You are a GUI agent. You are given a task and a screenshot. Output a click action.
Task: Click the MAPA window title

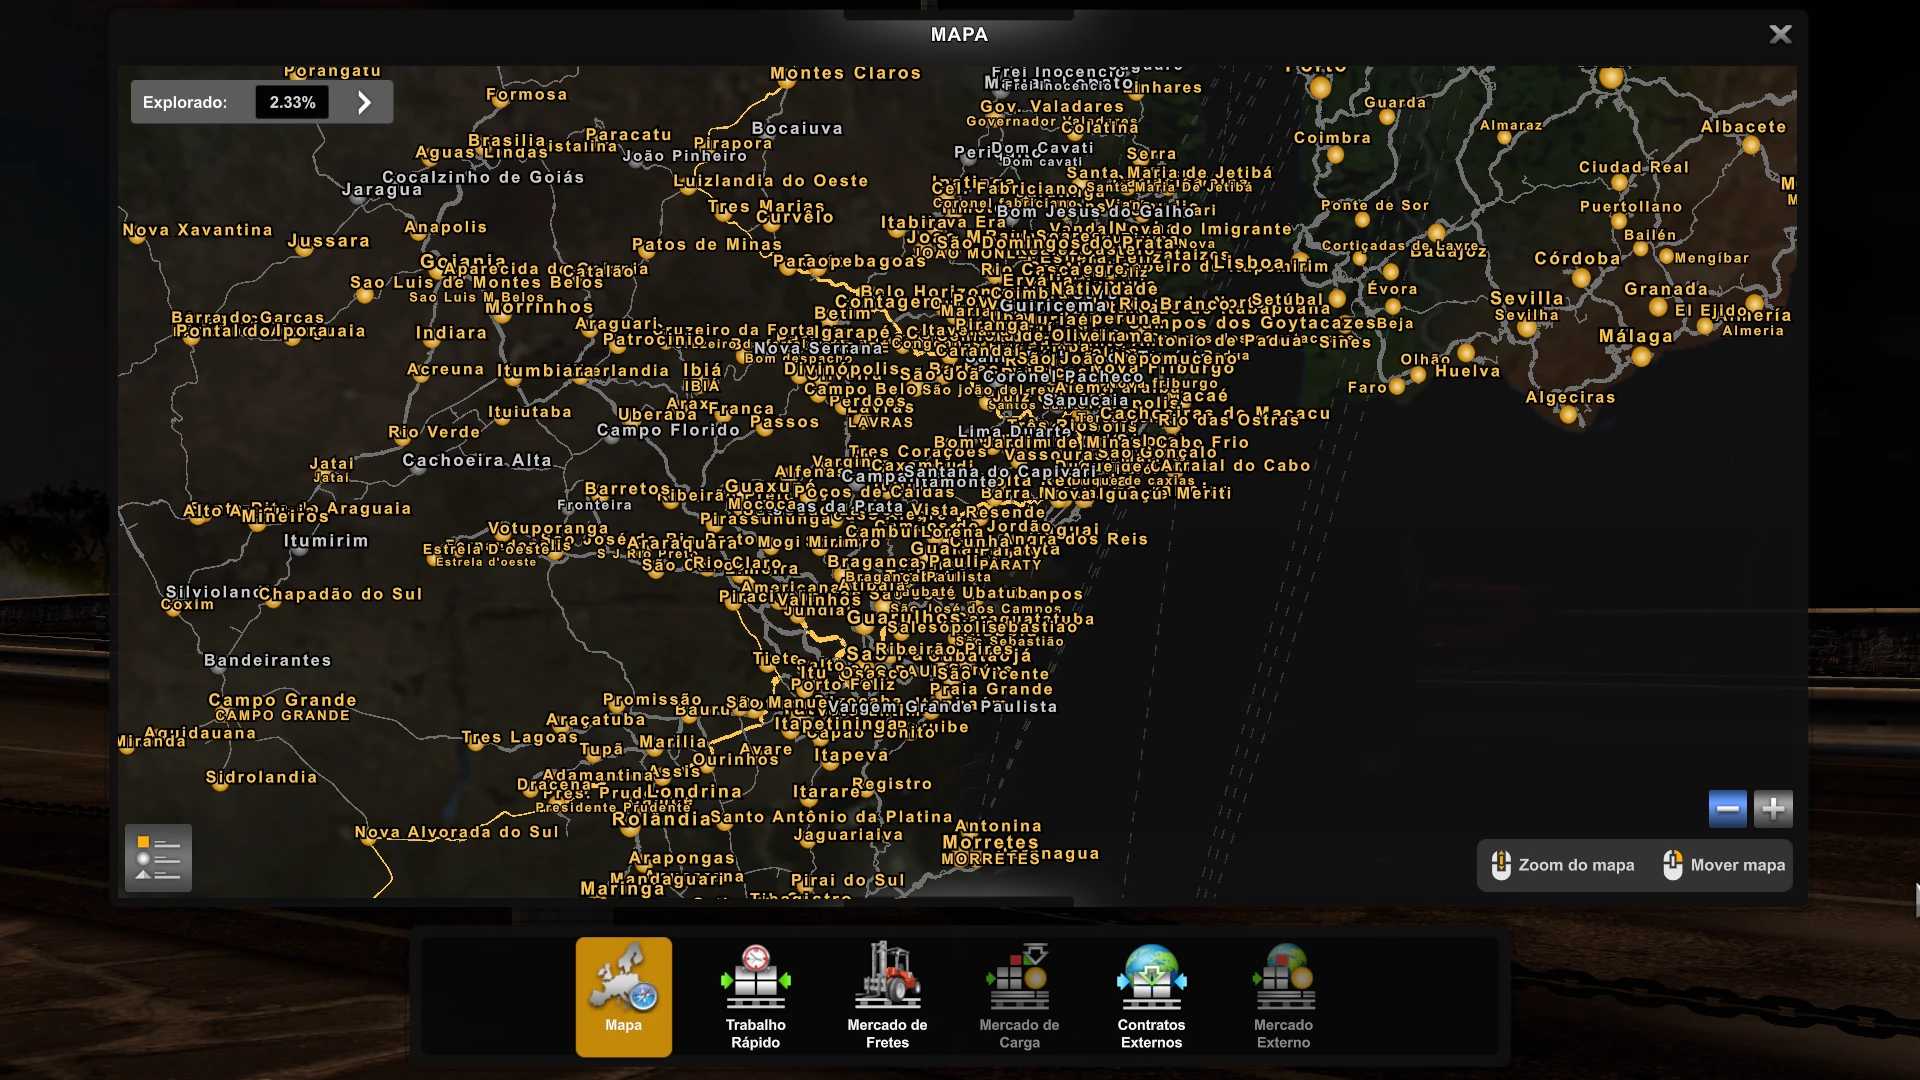pos(959,34)
